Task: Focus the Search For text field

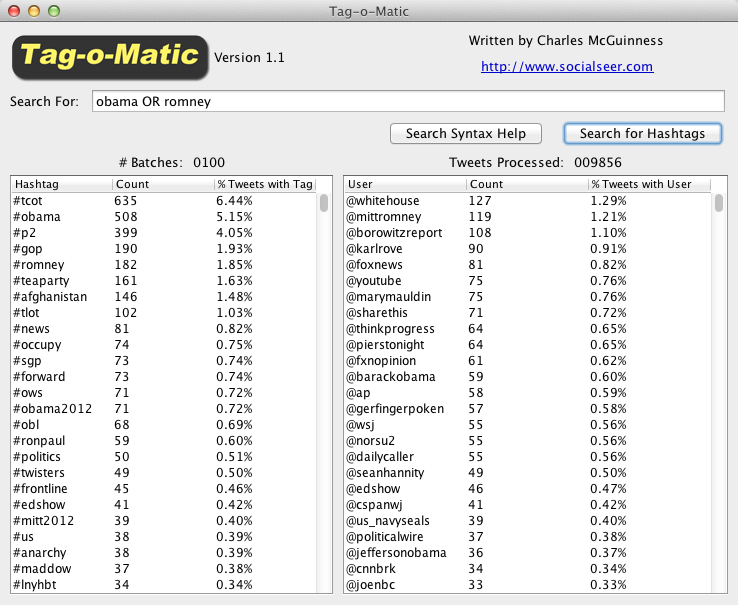Action: coord(408,101)
